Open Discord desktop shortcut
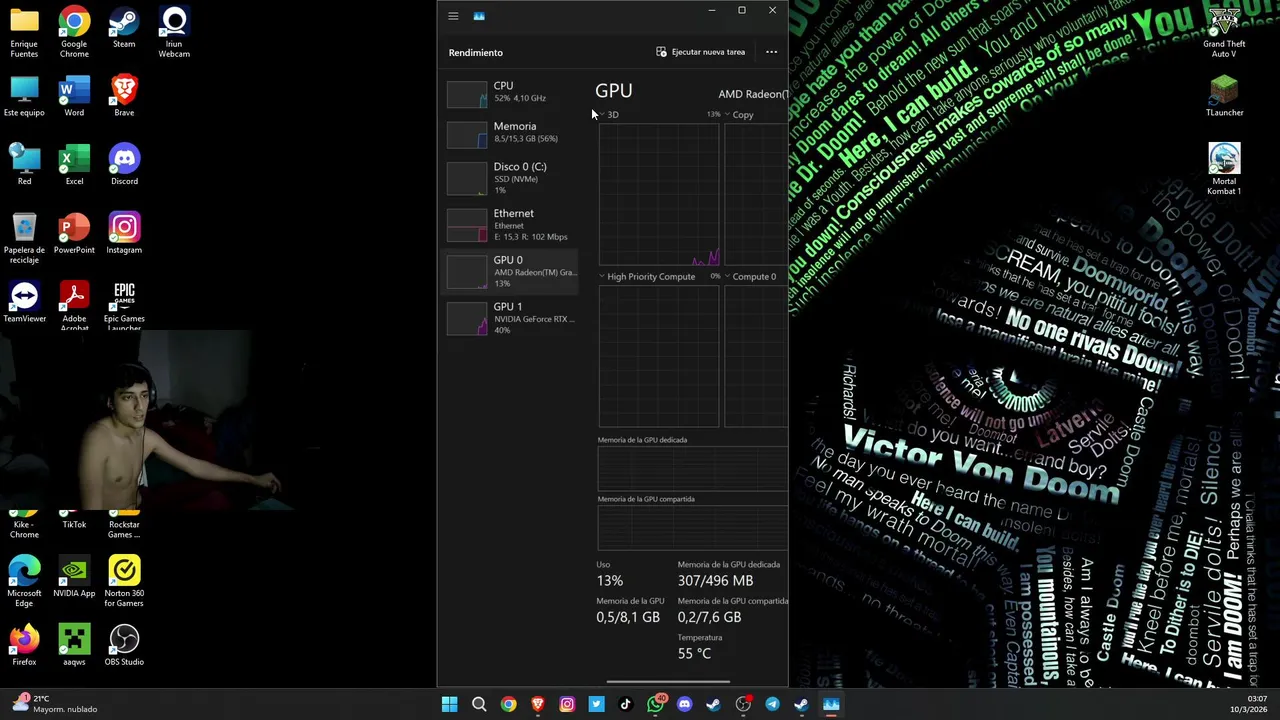This screenshot has height=720, width=1280. coord(124,165)
